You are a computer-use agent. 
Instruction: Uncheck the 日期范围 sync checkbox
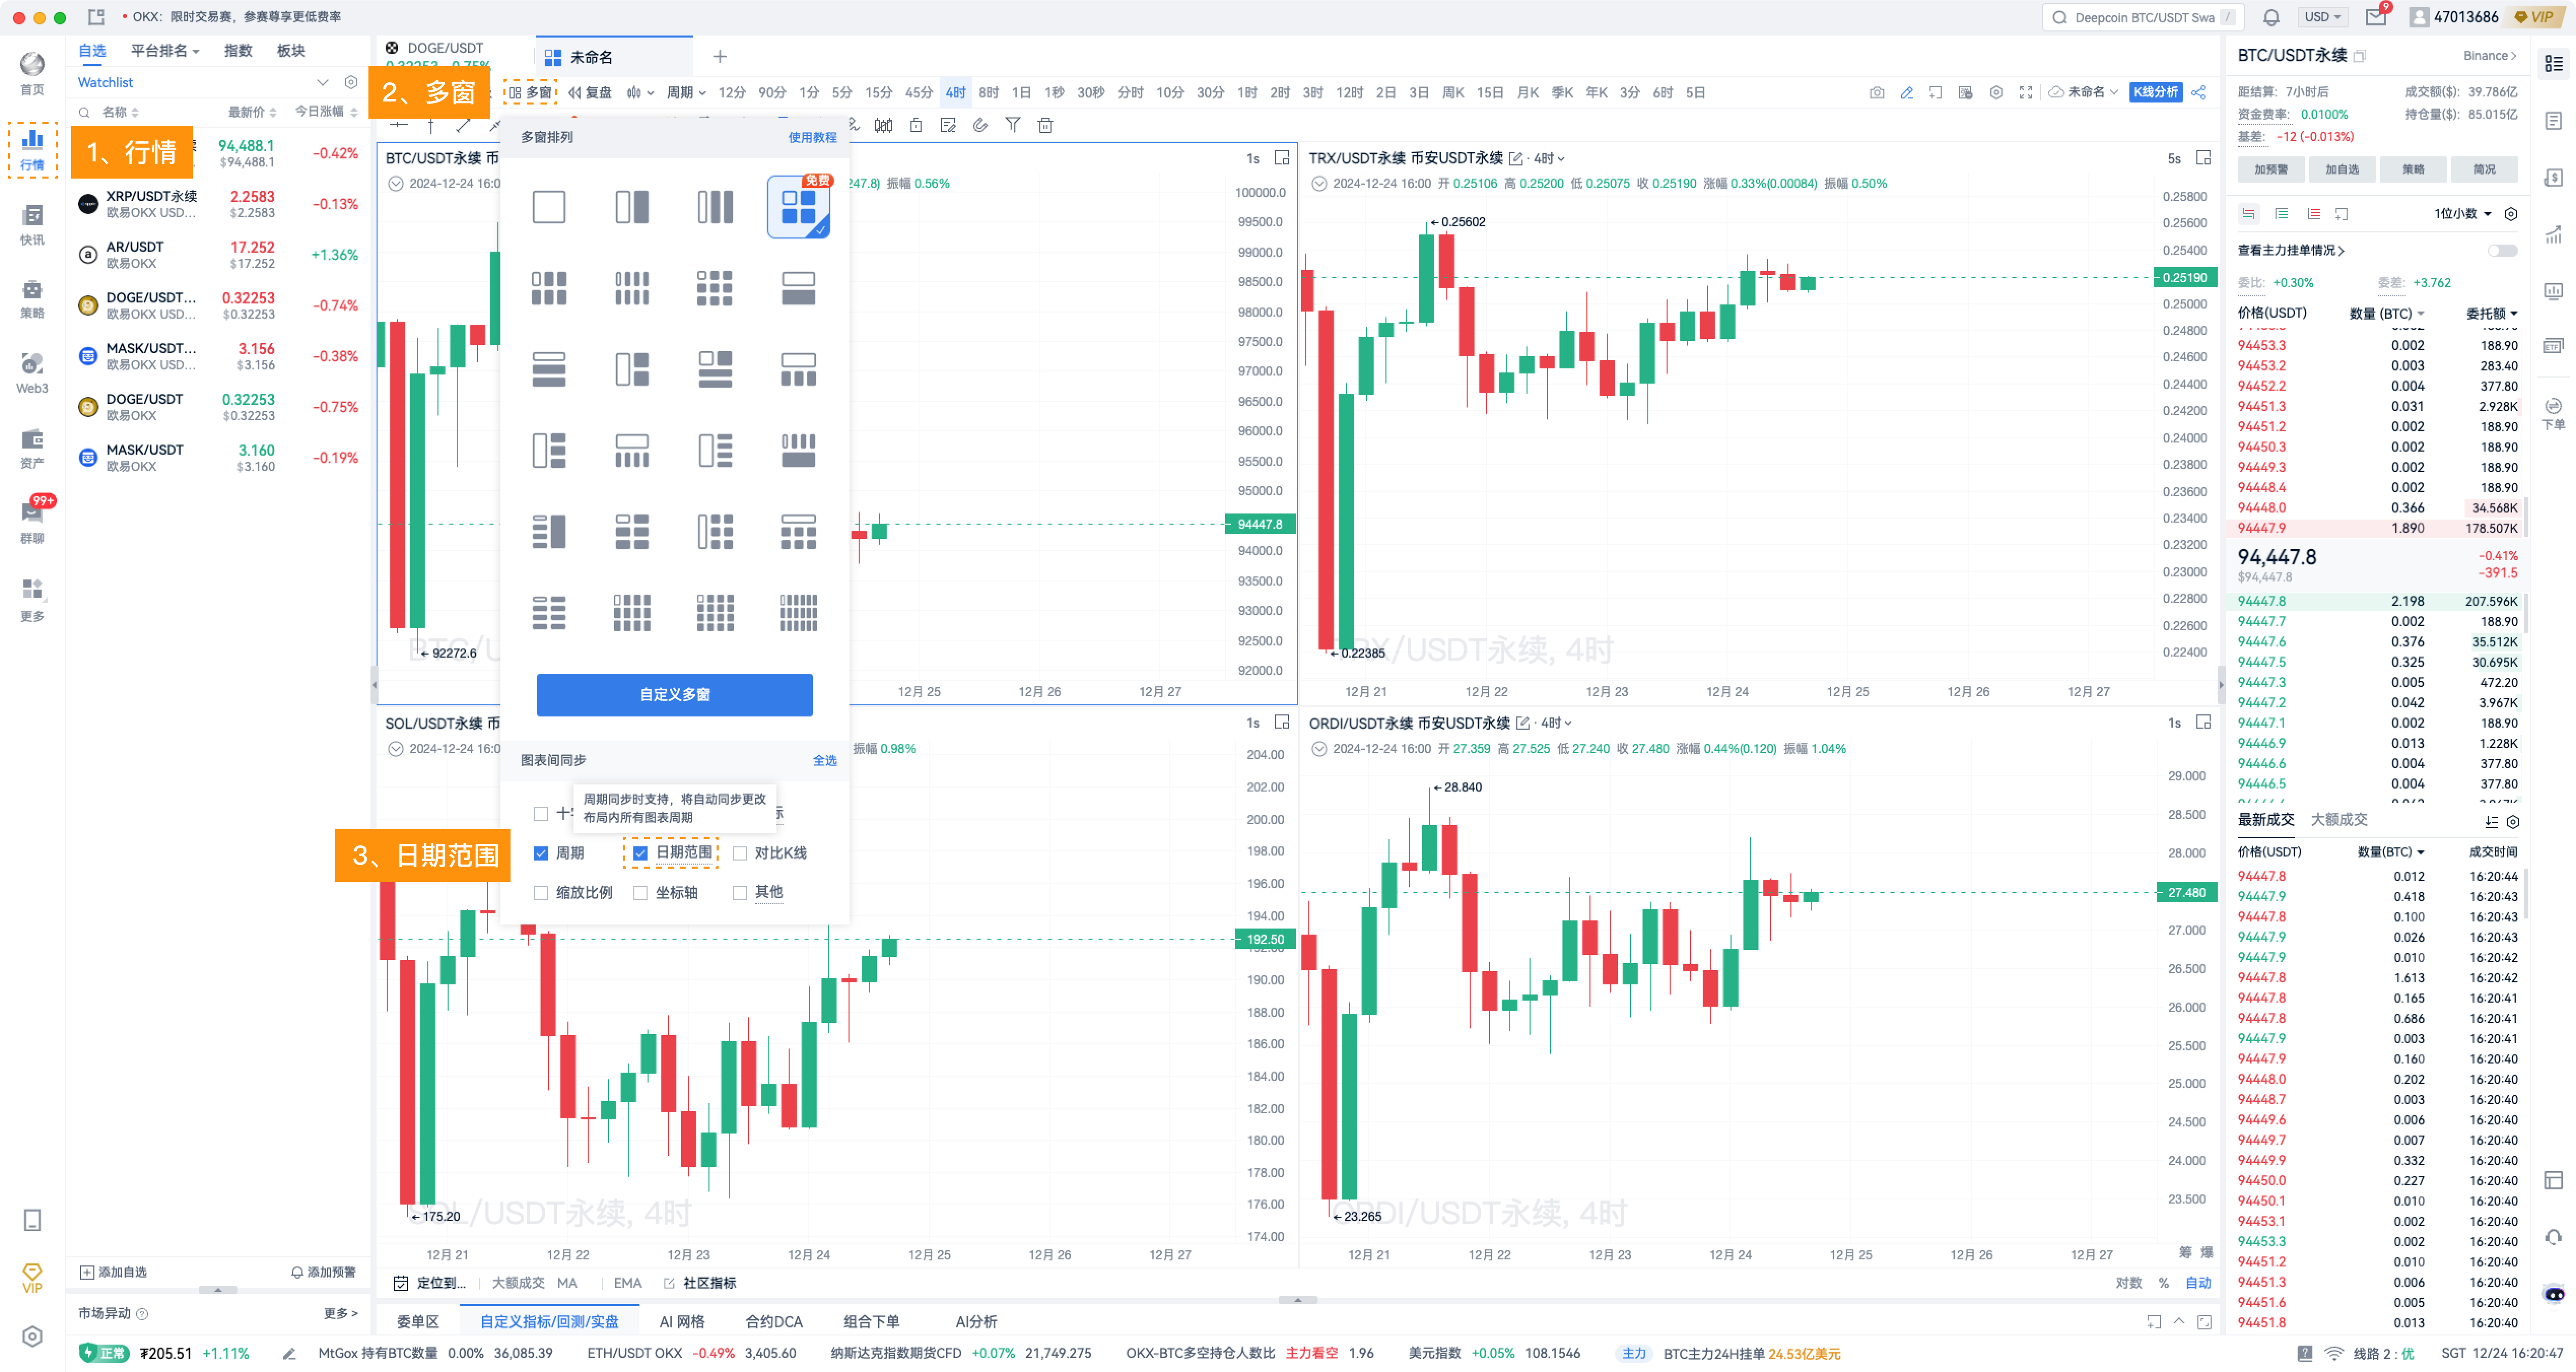(640, 853)
